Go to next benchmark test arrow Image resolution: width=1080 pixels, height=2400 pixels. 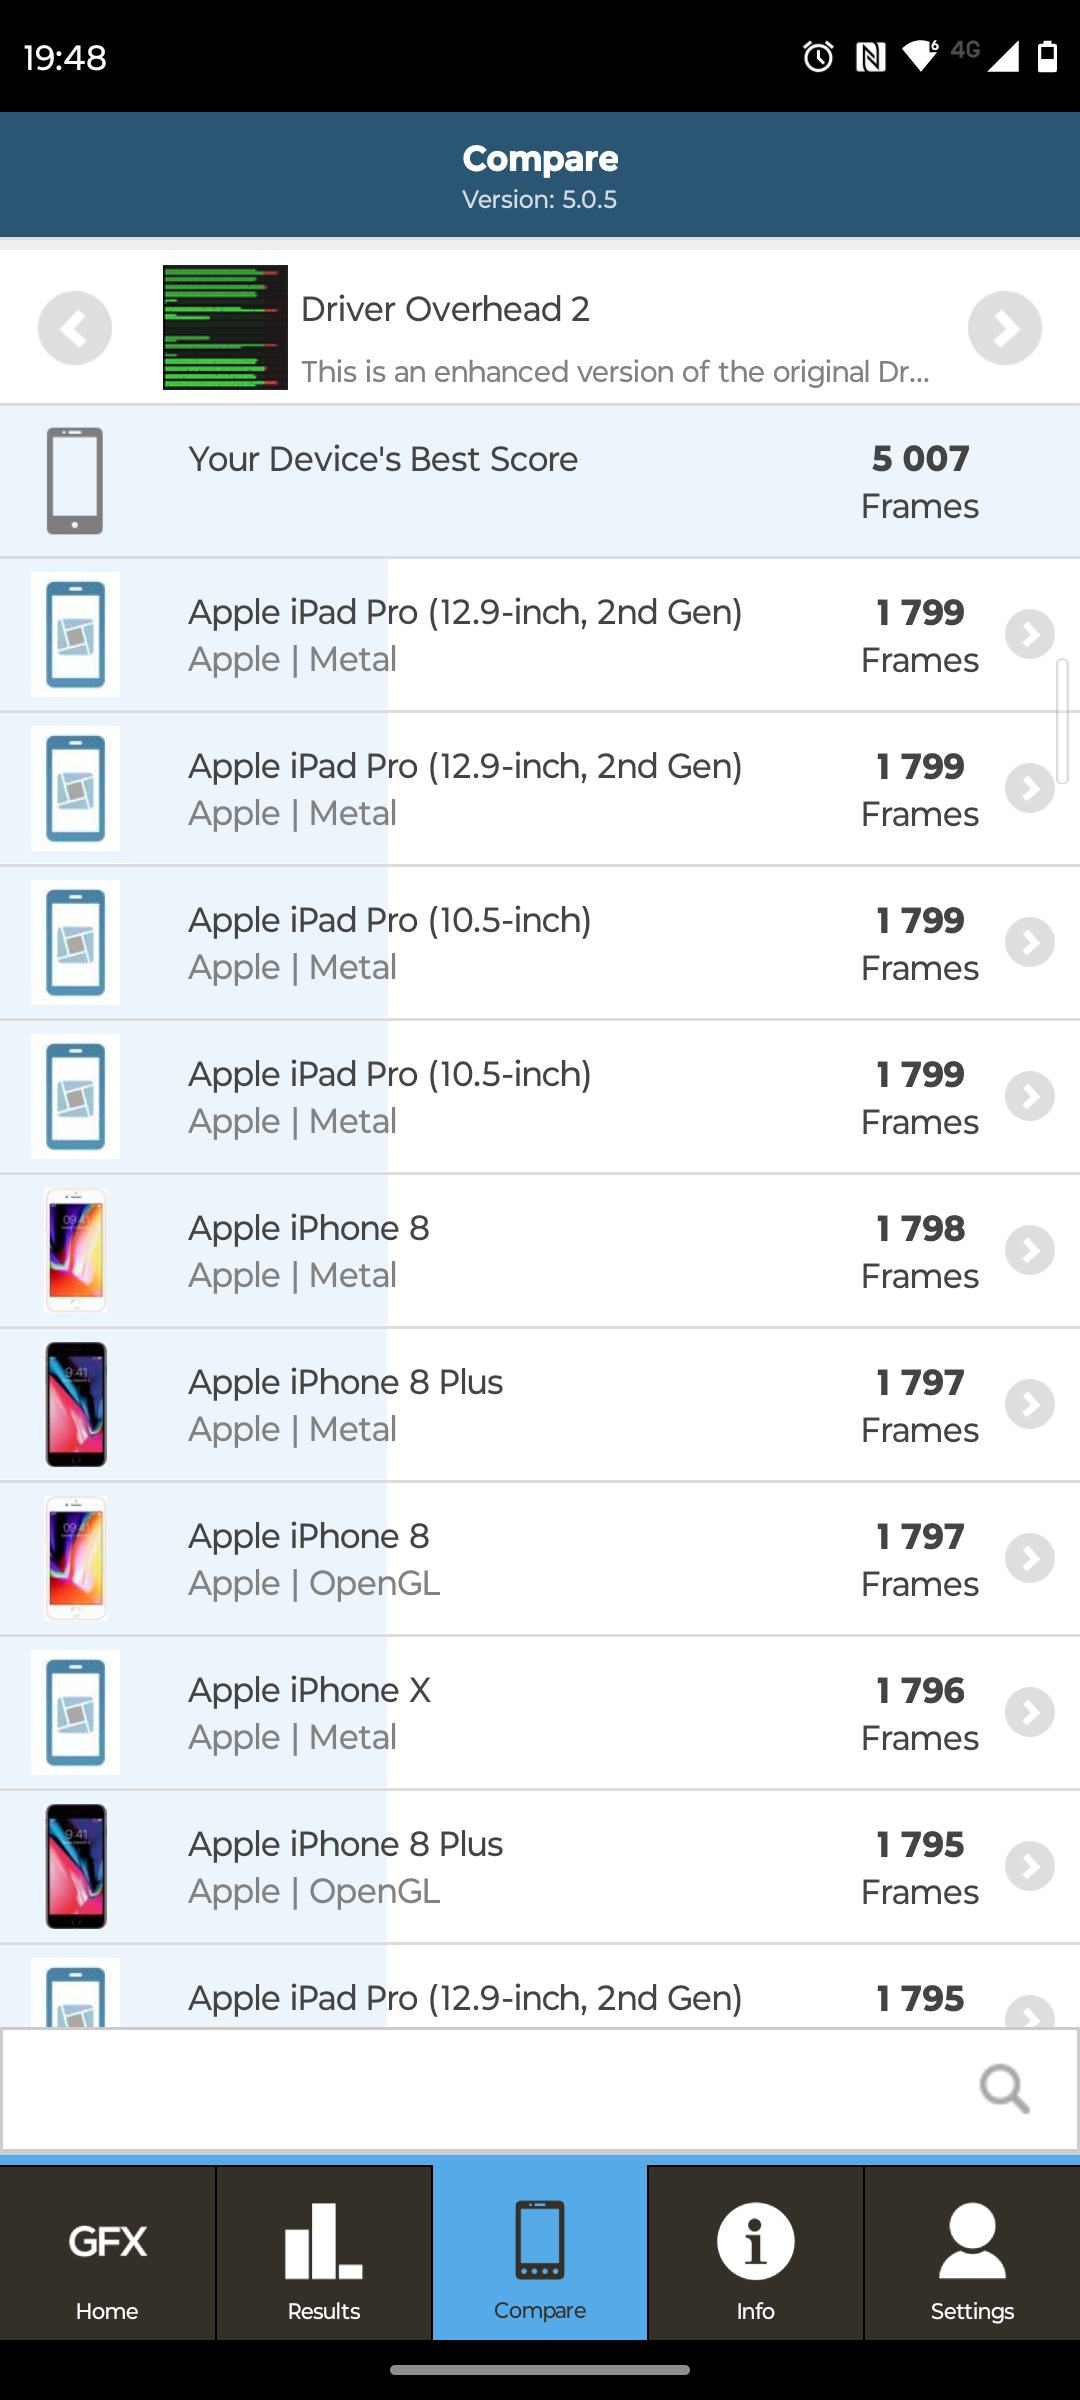(x=1004, y=328)
